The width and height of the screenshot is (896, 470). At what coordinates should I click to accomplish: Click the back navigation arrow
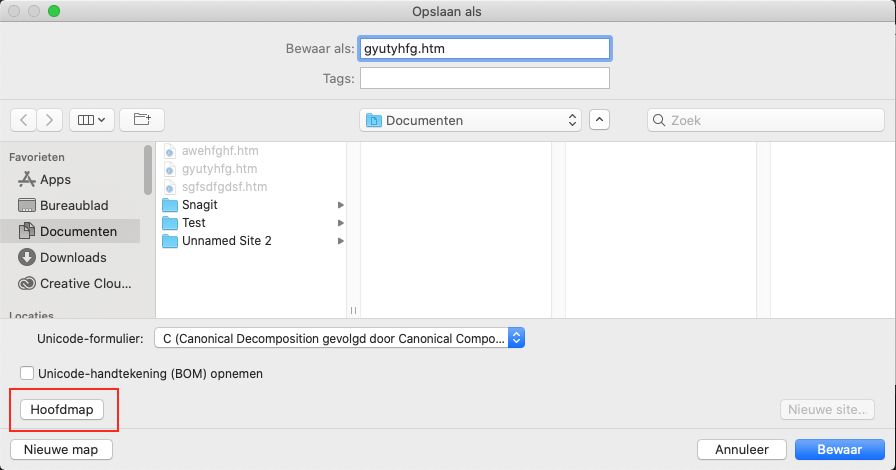pos(24,120)
